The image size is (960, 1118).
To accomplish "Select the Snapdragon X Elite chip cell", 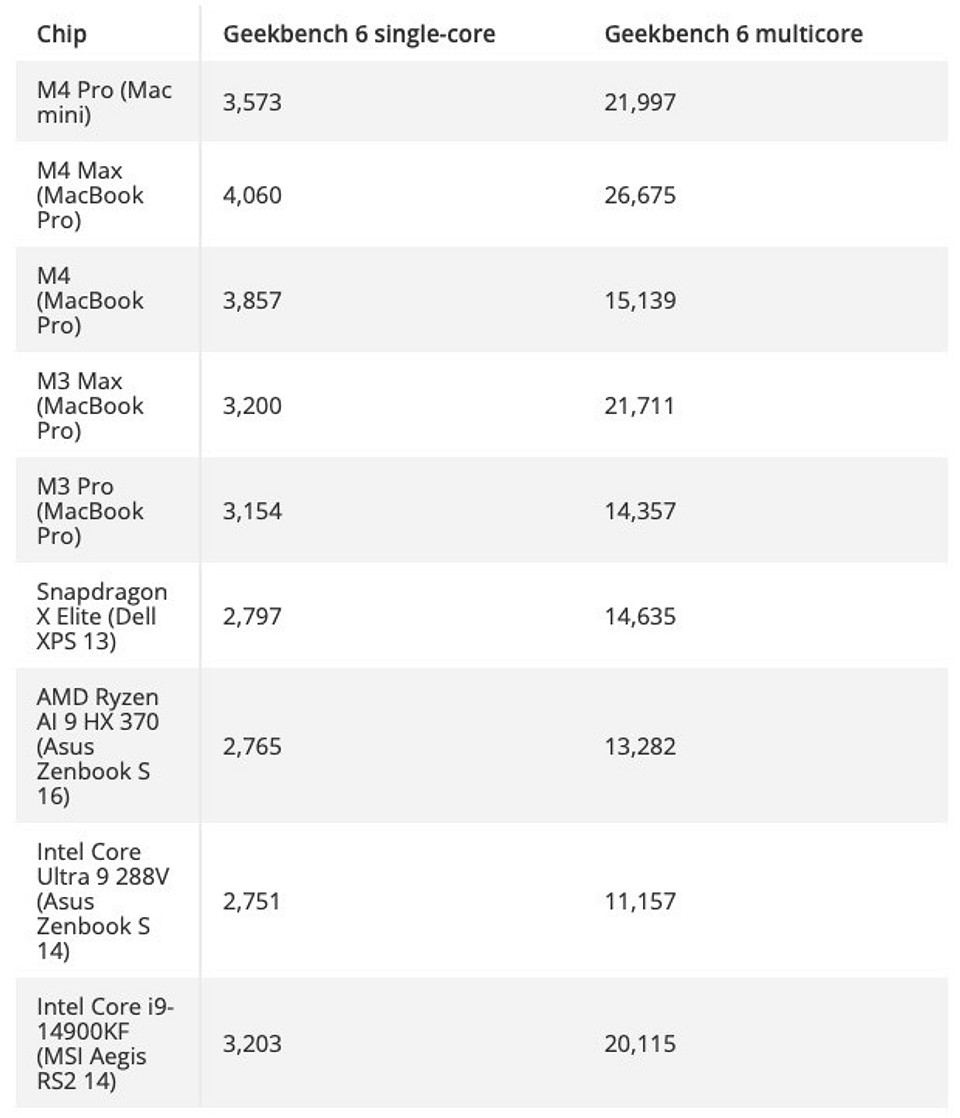I will coord(102,616).
